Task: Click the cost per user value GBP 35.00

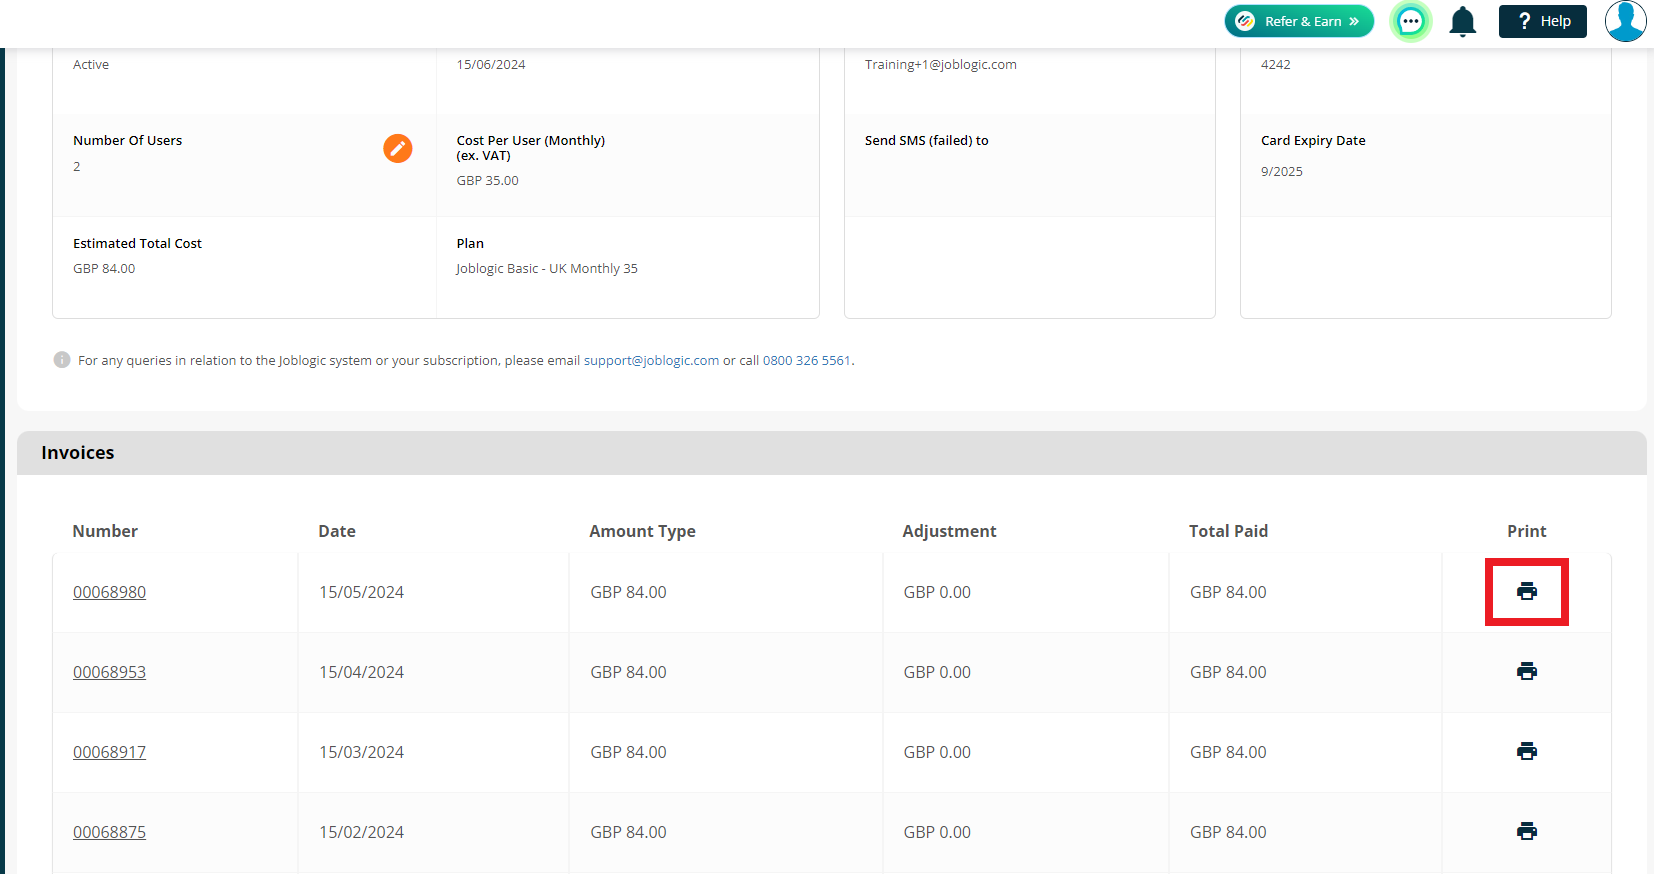Action: coord(488,180)
